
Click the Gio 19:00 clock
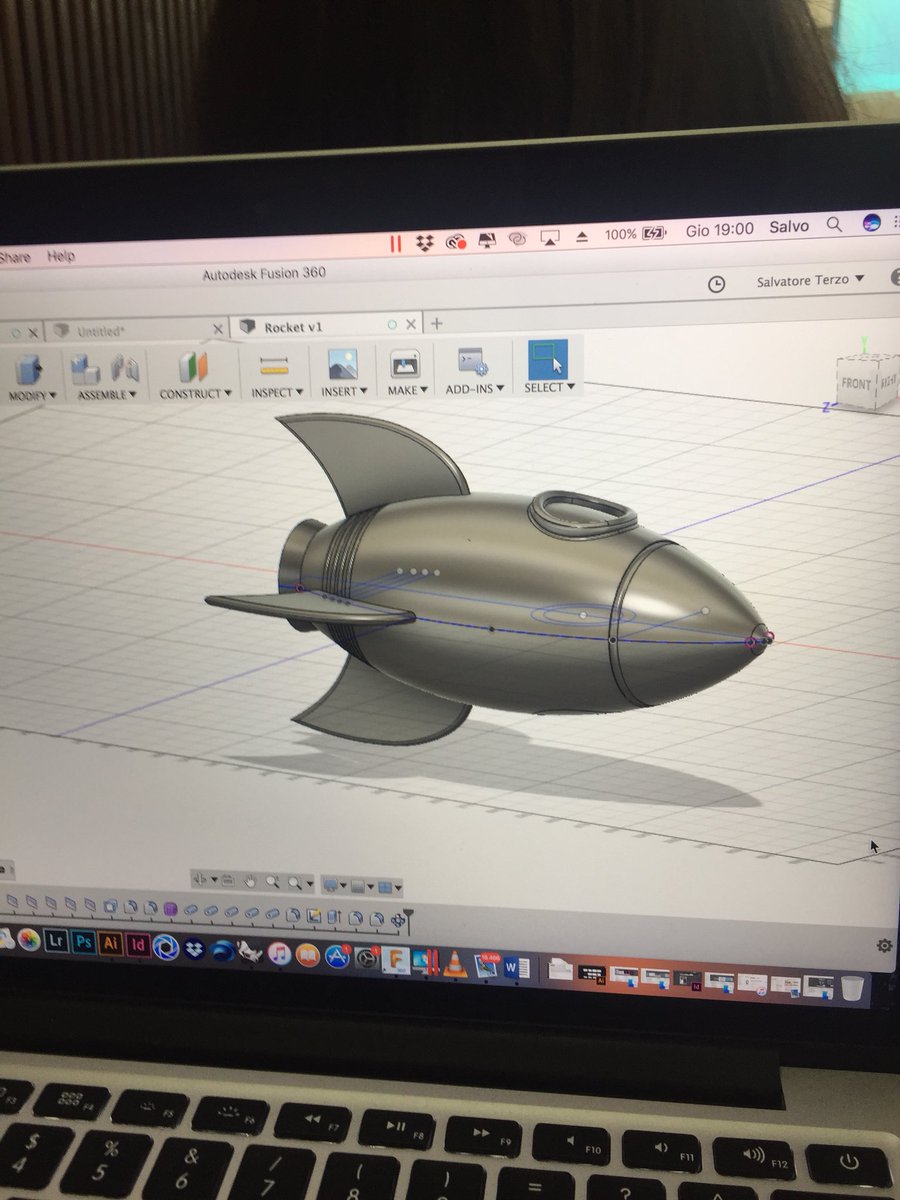pos(720,230)
